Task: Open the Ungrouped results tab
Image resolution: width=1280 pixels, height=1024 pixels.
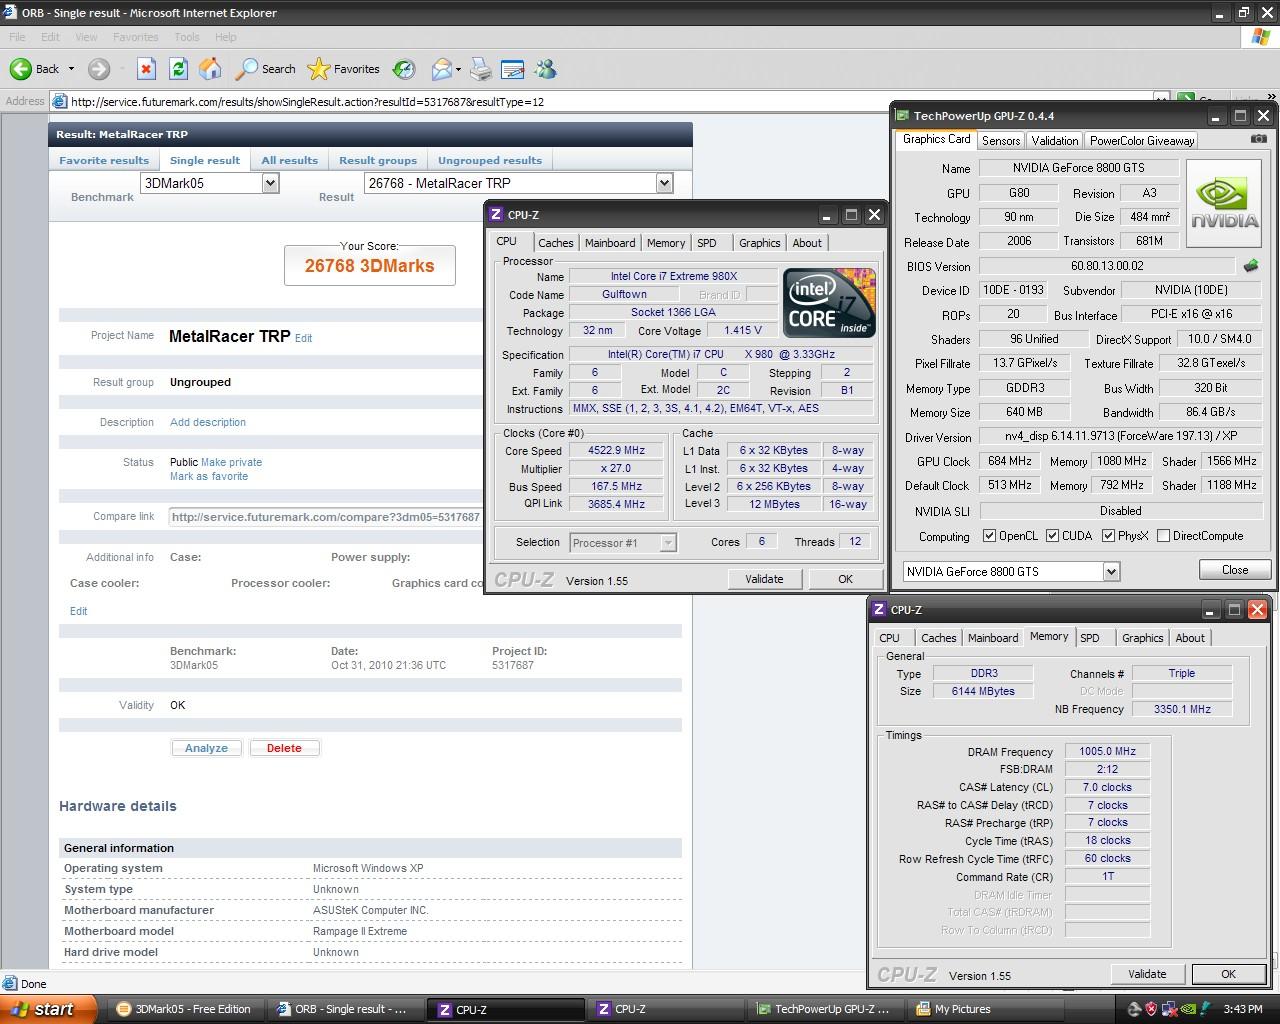Action: 490,160
